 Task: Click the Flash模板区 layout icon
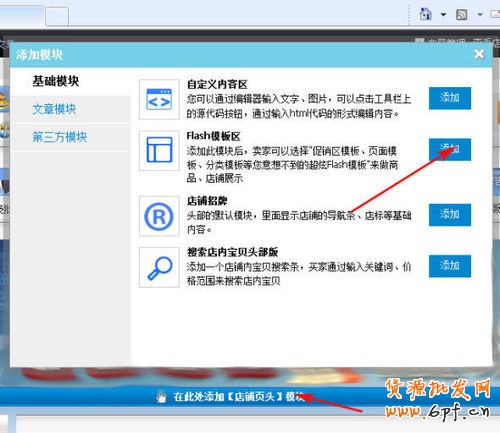[x=159, y=150]
